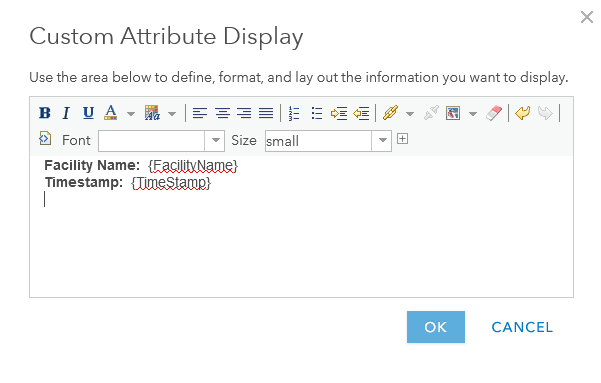Screen dimensions: 601x383
Task: Click the remove link icon
Action: click(x=431, y=113)
